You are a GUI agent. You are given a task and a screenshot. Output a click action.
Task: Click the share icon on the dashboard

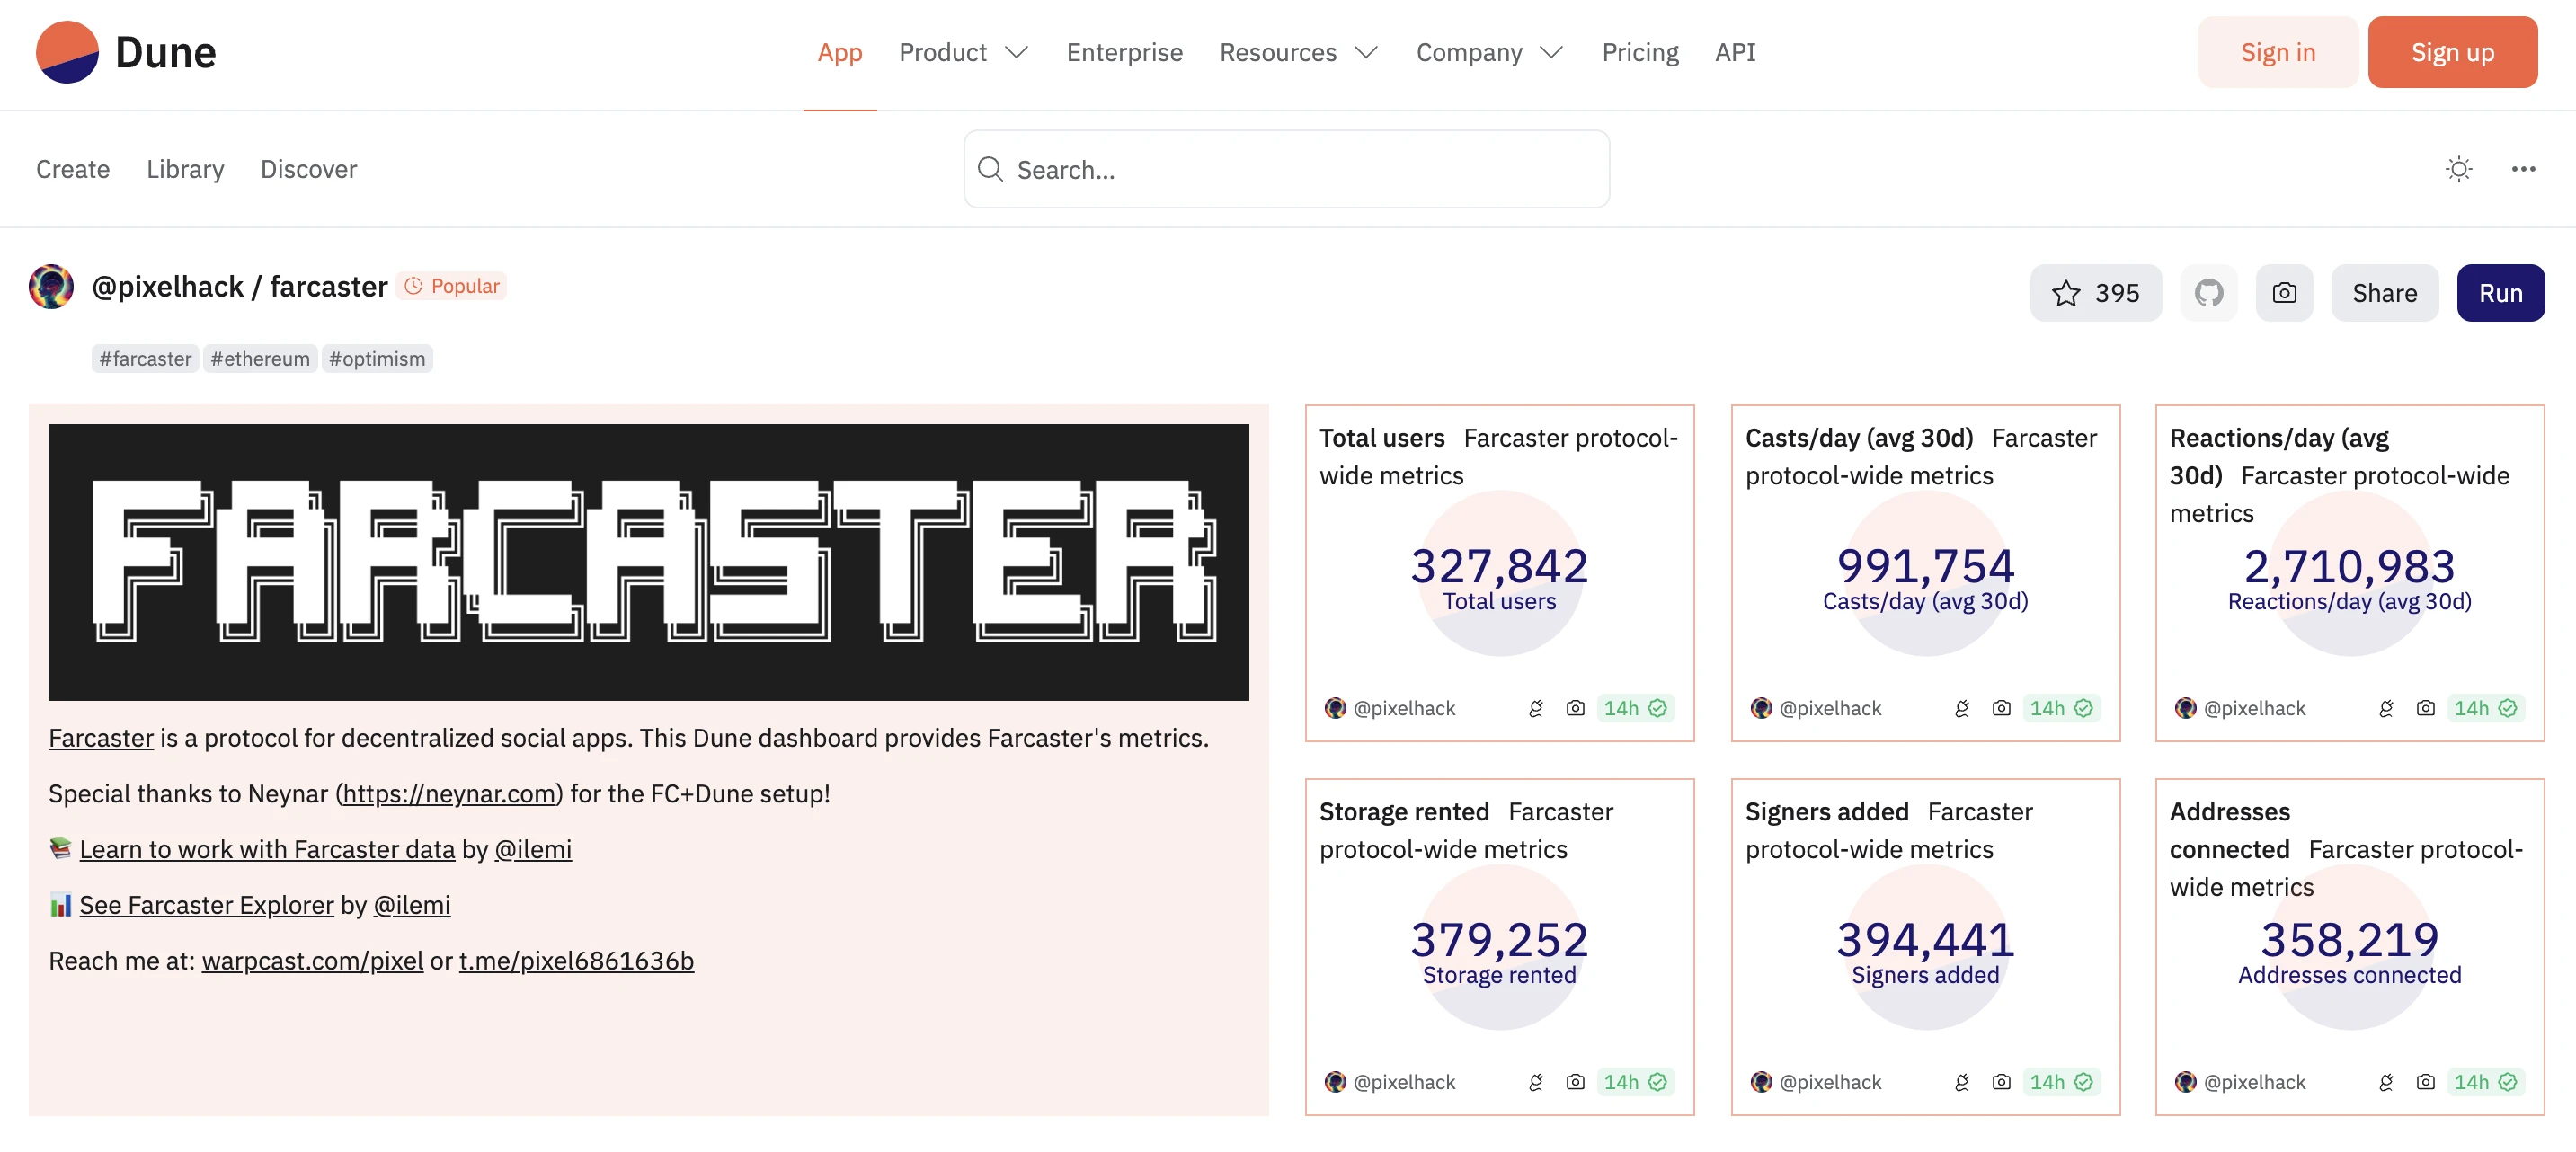tap(2385, 293)
